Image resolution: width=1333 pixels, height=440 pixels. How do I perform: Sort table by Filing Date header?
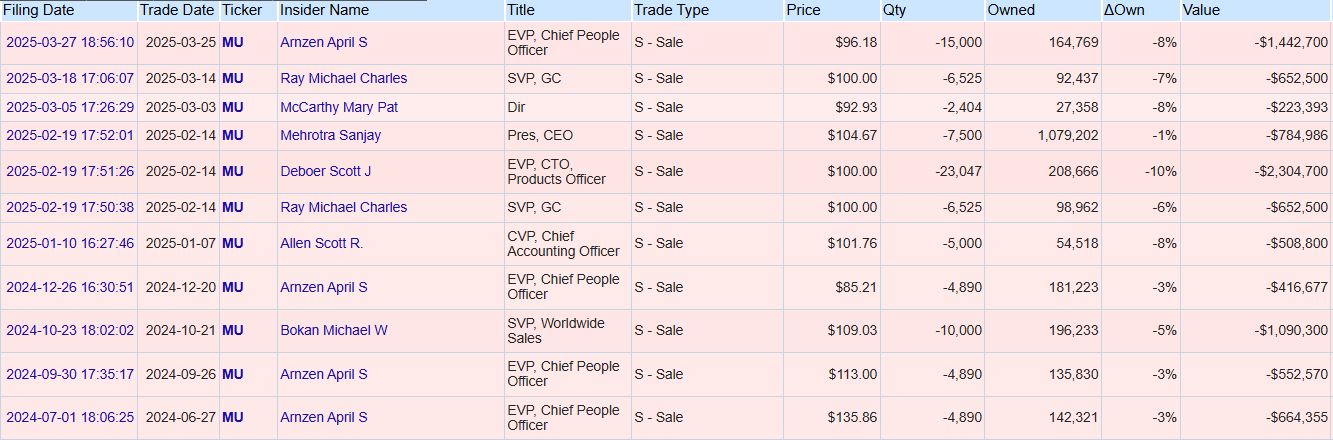38,10
